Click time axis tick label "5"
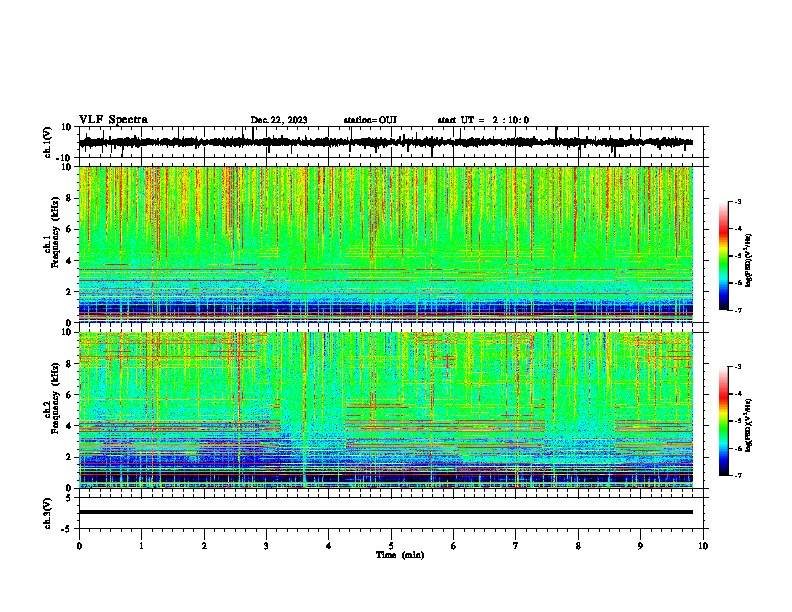Viewport: 792px width, 612px height. coord(391,546)
